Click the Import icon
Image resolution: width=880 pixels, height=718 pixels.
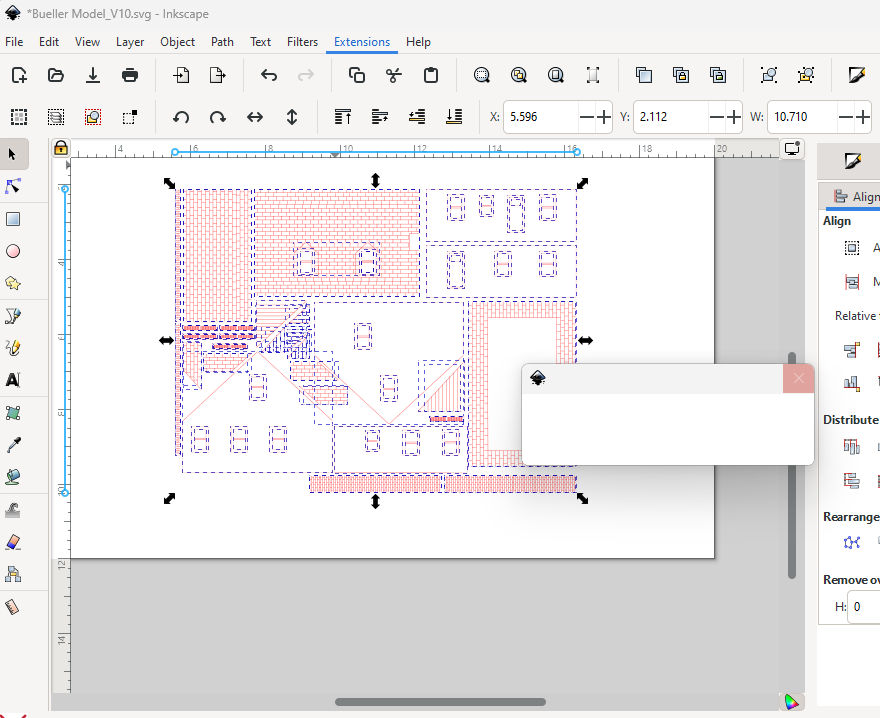pyautogui.click(x=181, y=75)
